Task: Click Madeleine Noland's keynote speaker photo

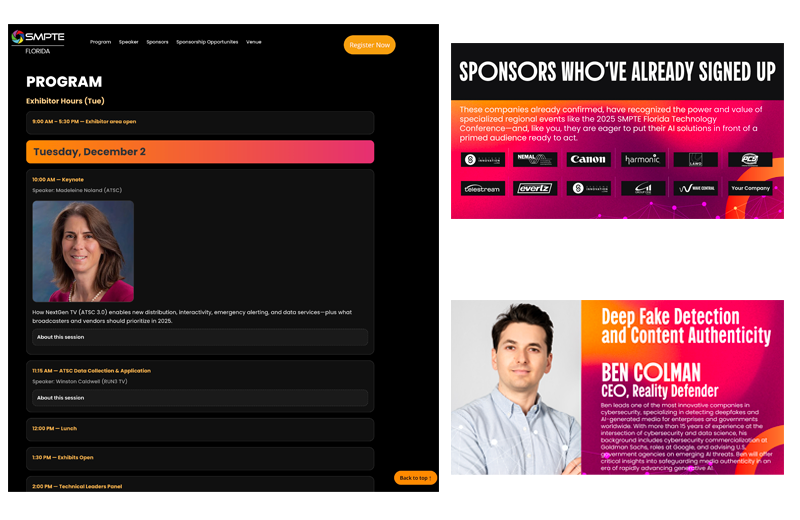Action: click(x=83, y=251)
